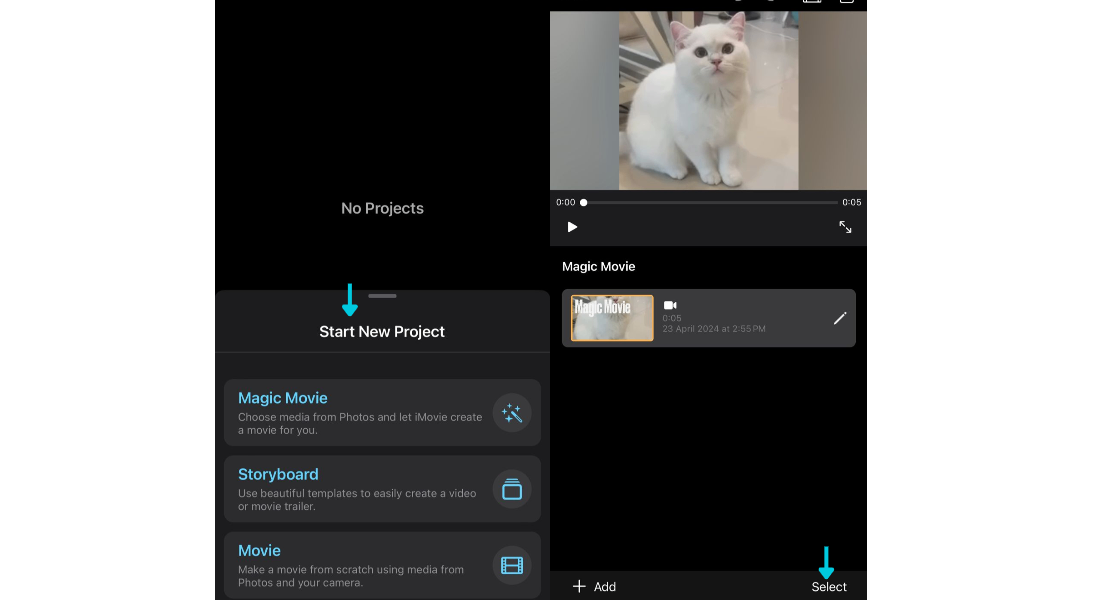
Task: Open the Magic Movie project option
Action: 382,413
